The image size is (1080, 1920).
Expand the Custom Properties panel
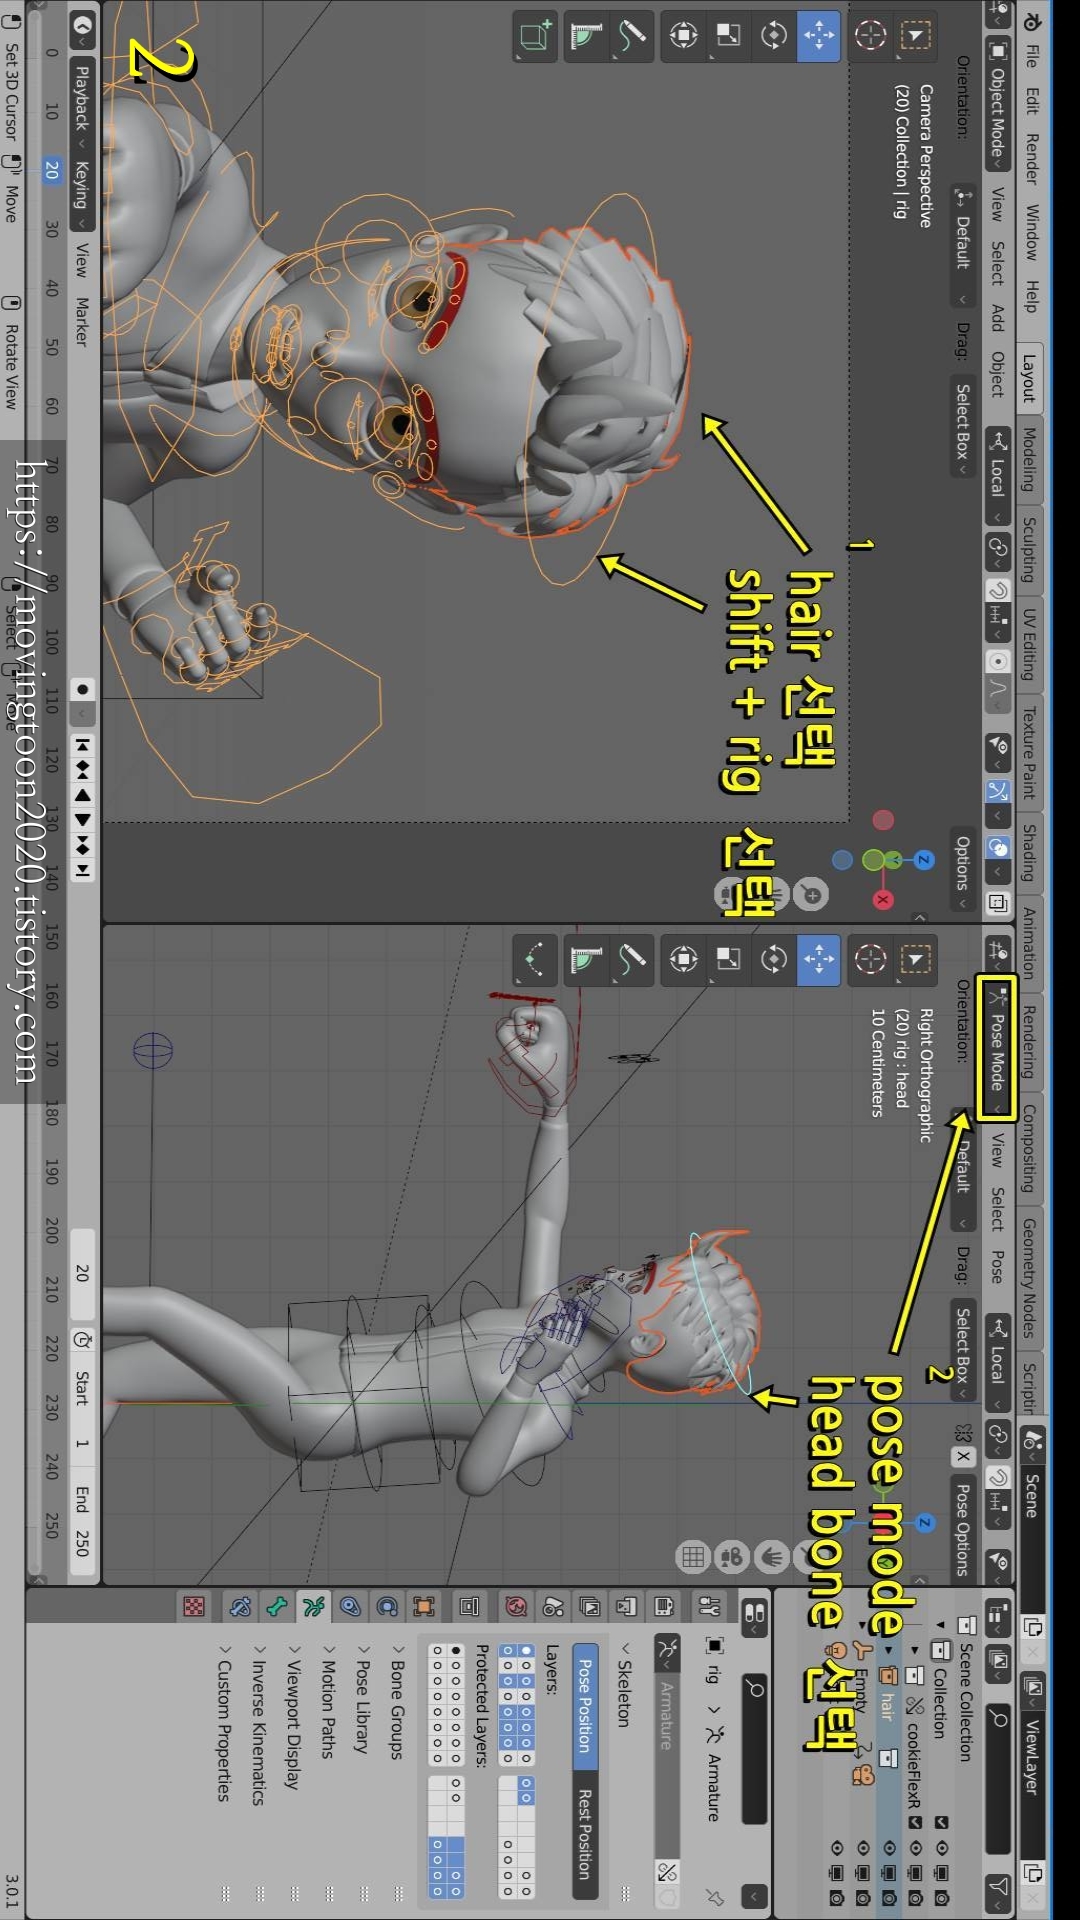coord(225,1722)
